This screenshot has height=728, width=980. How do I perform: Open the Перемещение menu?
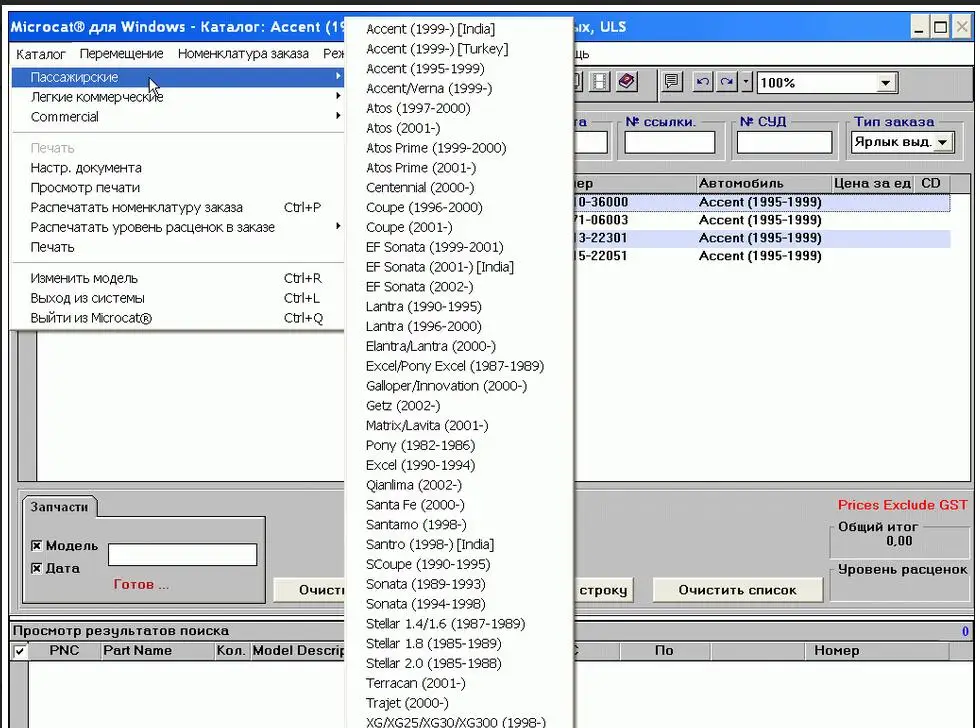tap(121, 54)
